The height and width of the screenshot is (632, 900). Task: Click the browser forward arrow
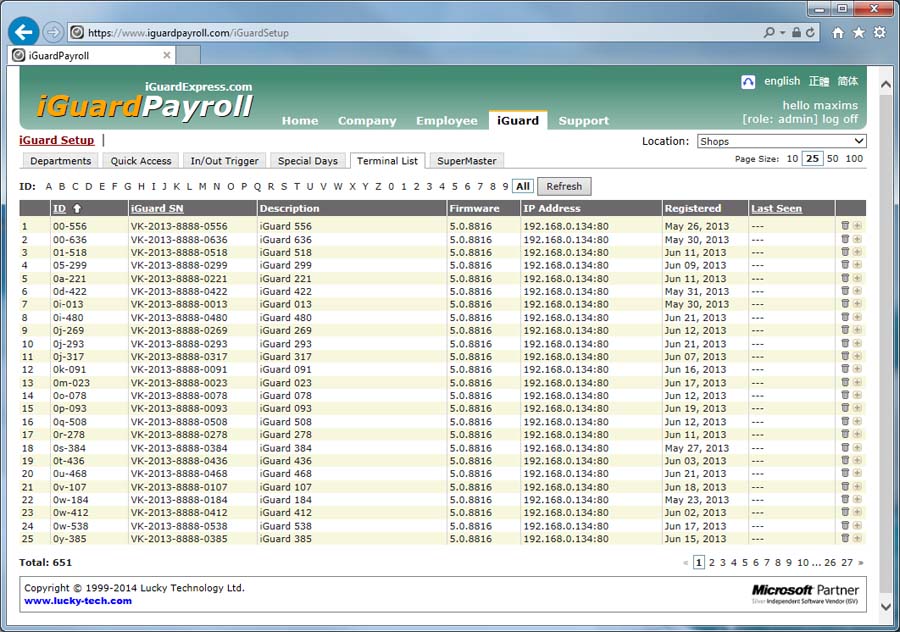53,32
